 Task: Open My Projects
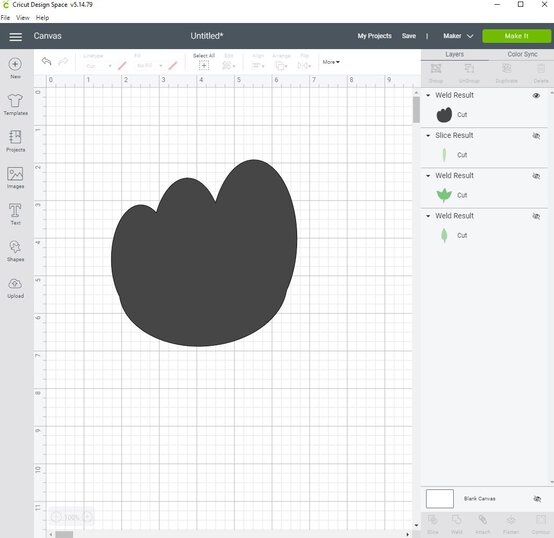(375, 36)
